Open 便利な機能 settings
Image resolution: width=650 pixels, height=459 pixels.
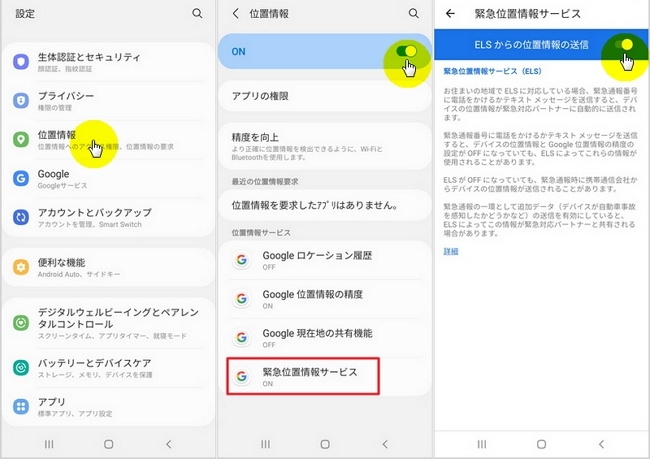[x=108, y=267]
